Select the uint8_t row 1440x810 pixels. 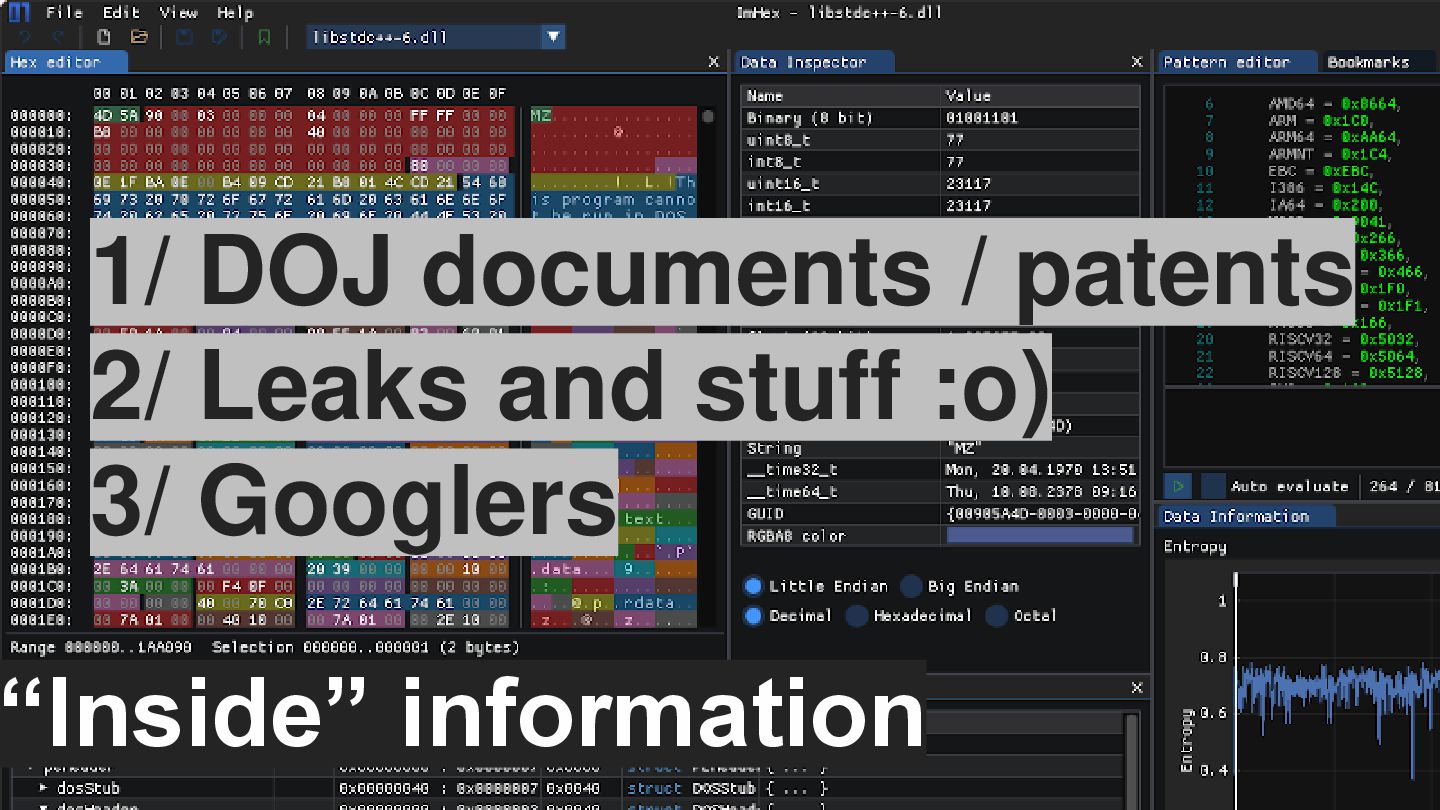941,140
